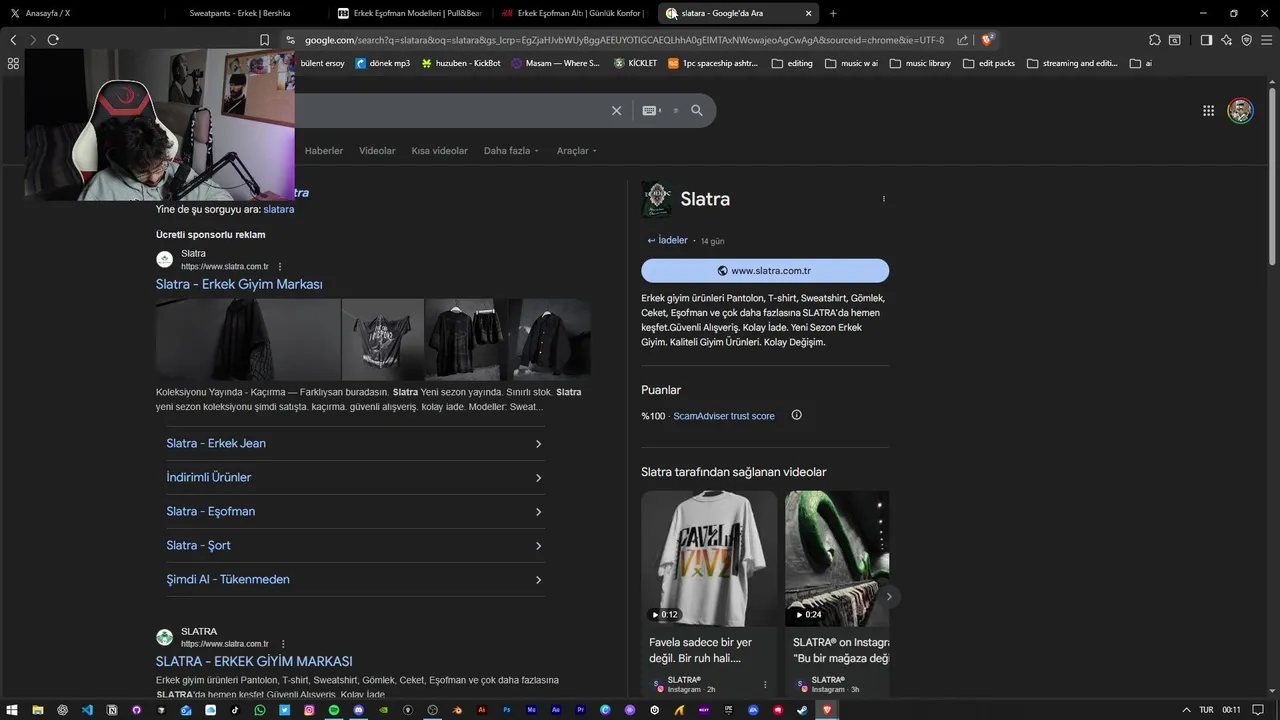
Task: Click the on-screen keyboard input icon
Action: pyautogui.click(x=652, y=111)
